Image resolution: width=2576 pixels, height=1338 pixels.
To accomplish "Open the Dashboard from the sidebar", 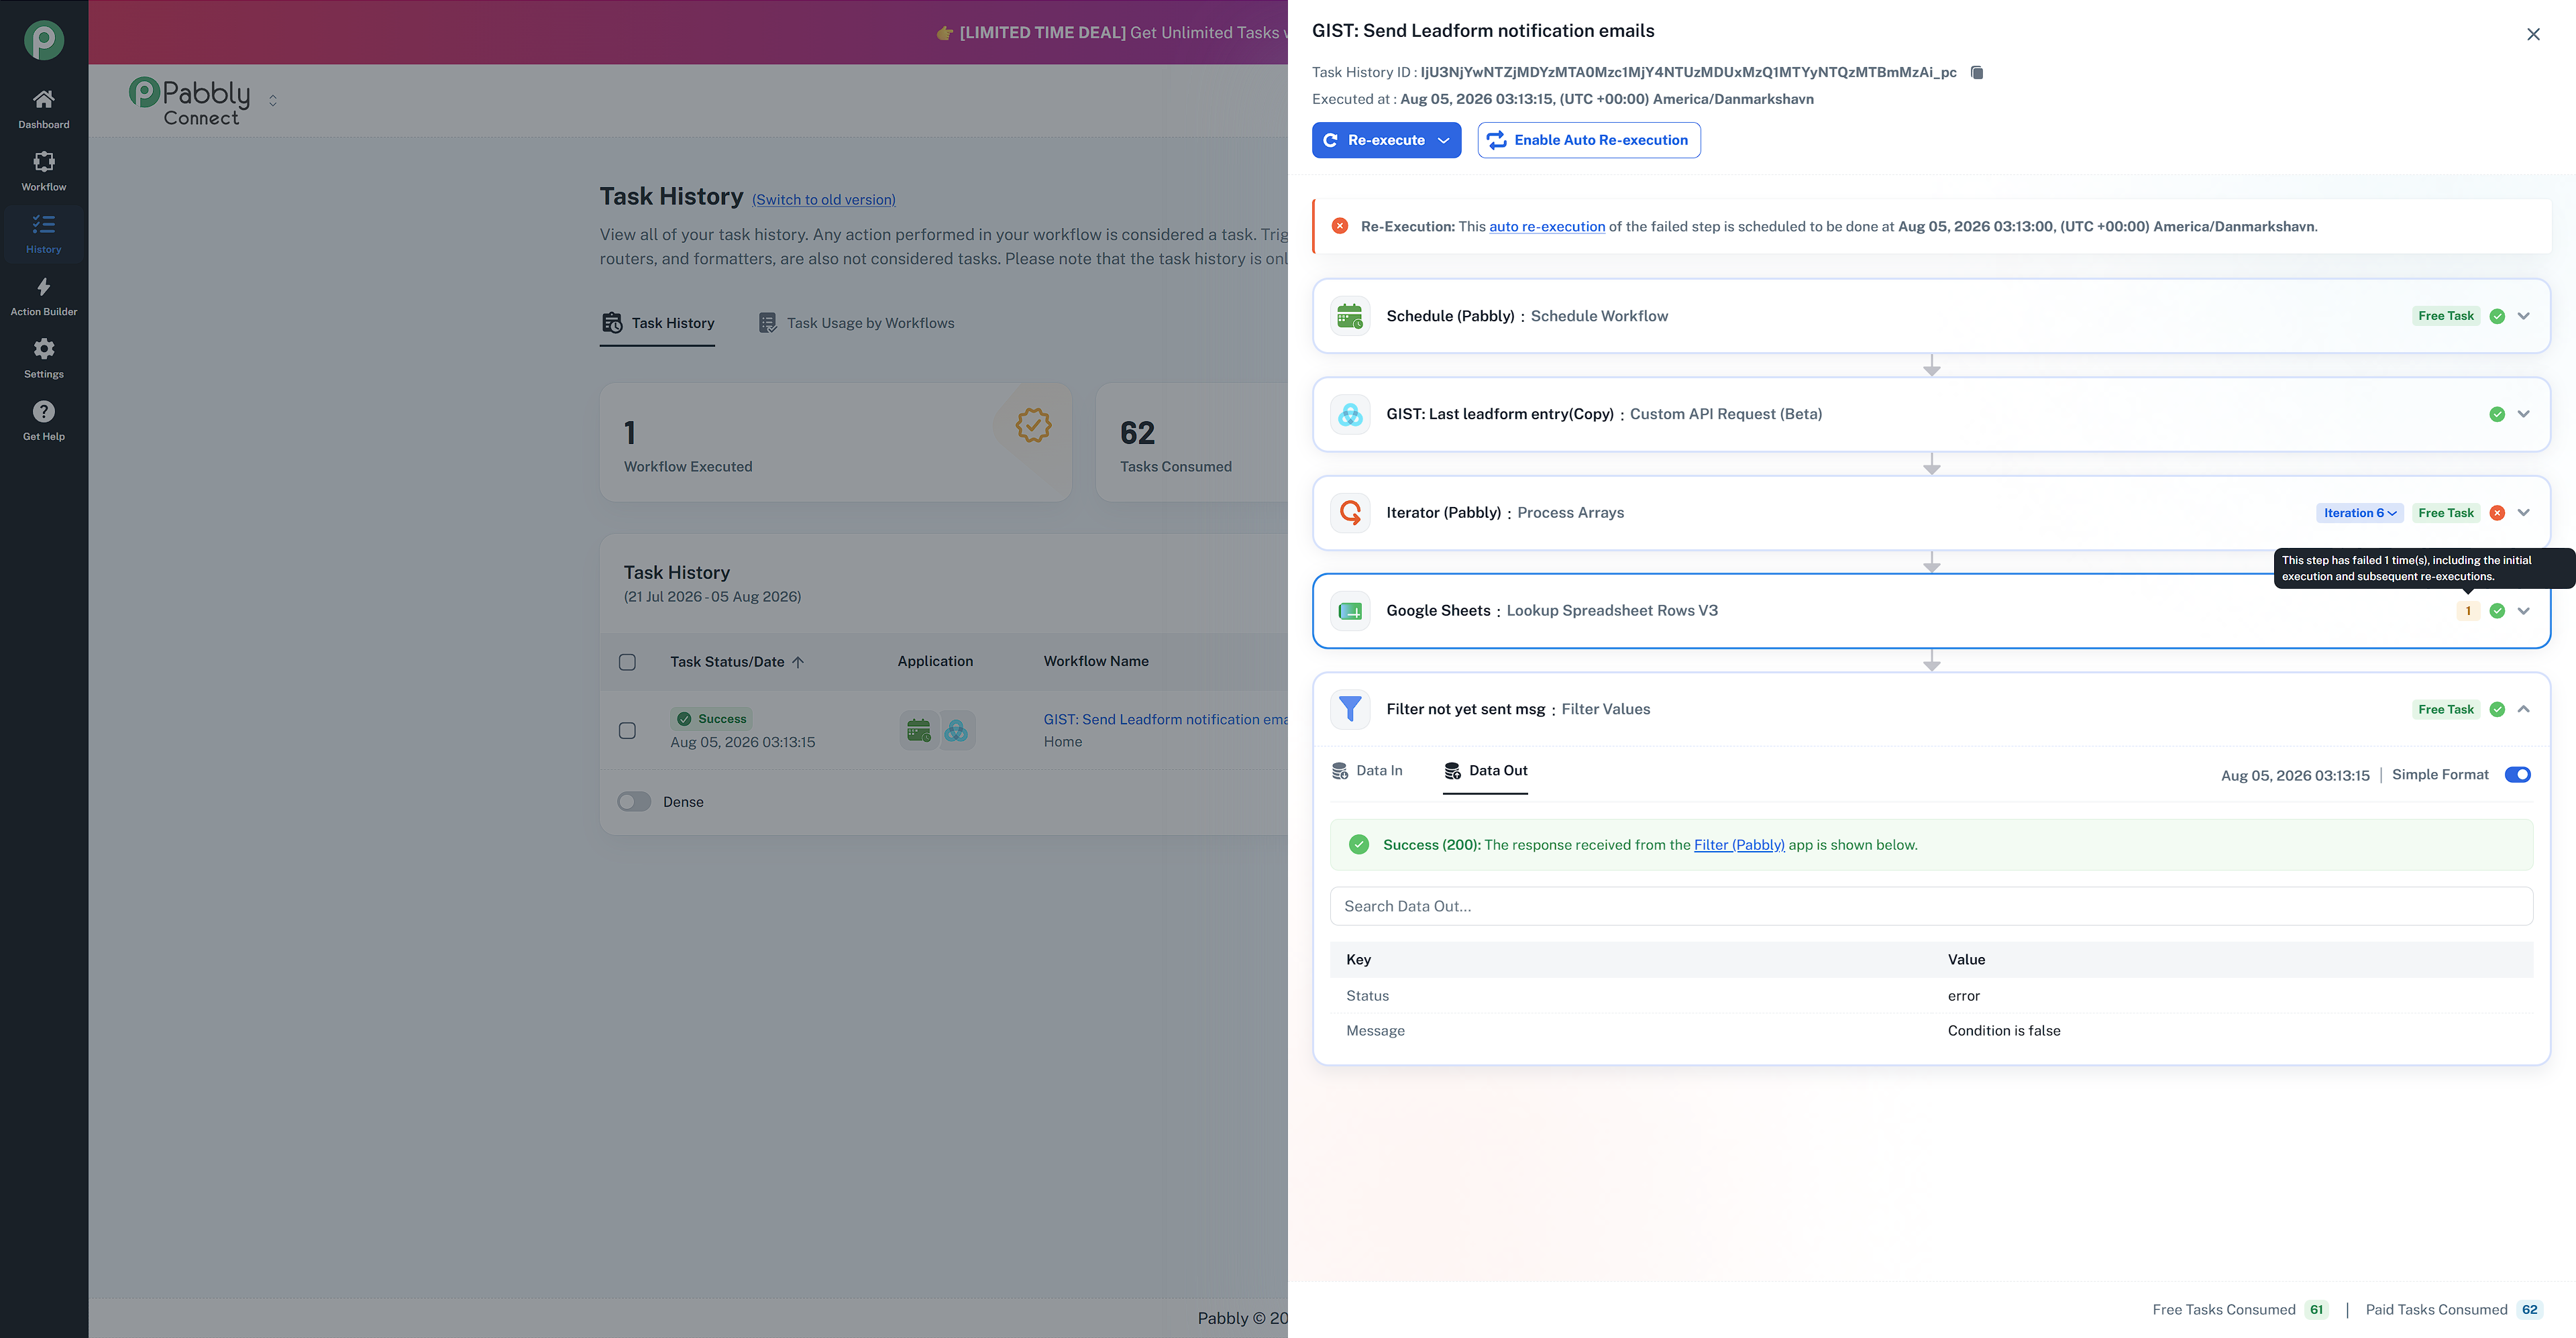I will tap(44, 109).
